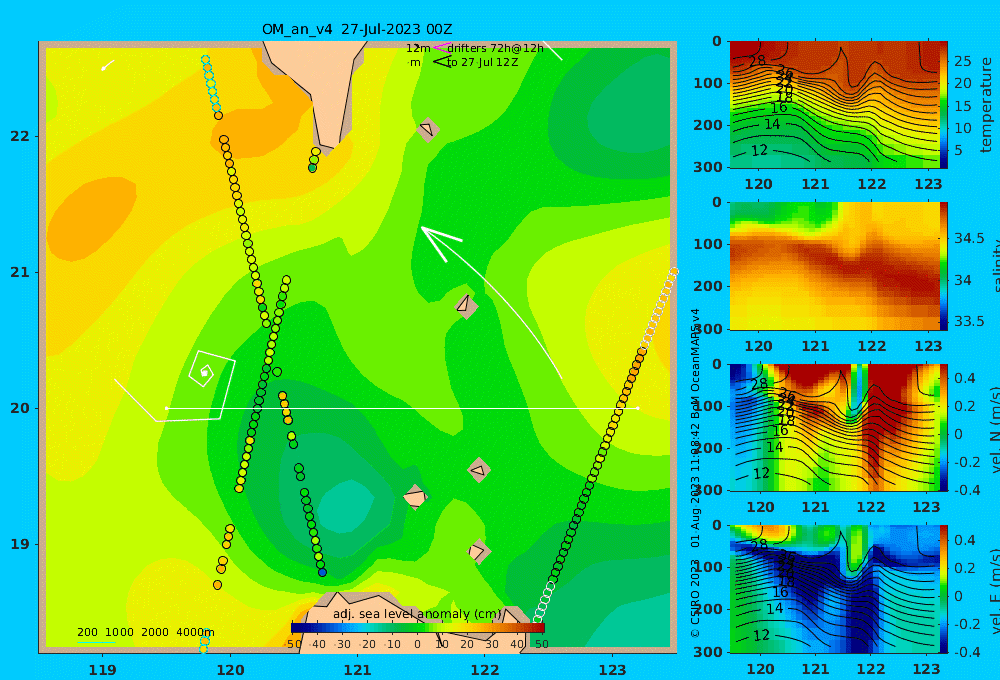
Task: Open the salinity section panel
Action: pyautogui.click(x=834, y=266)
